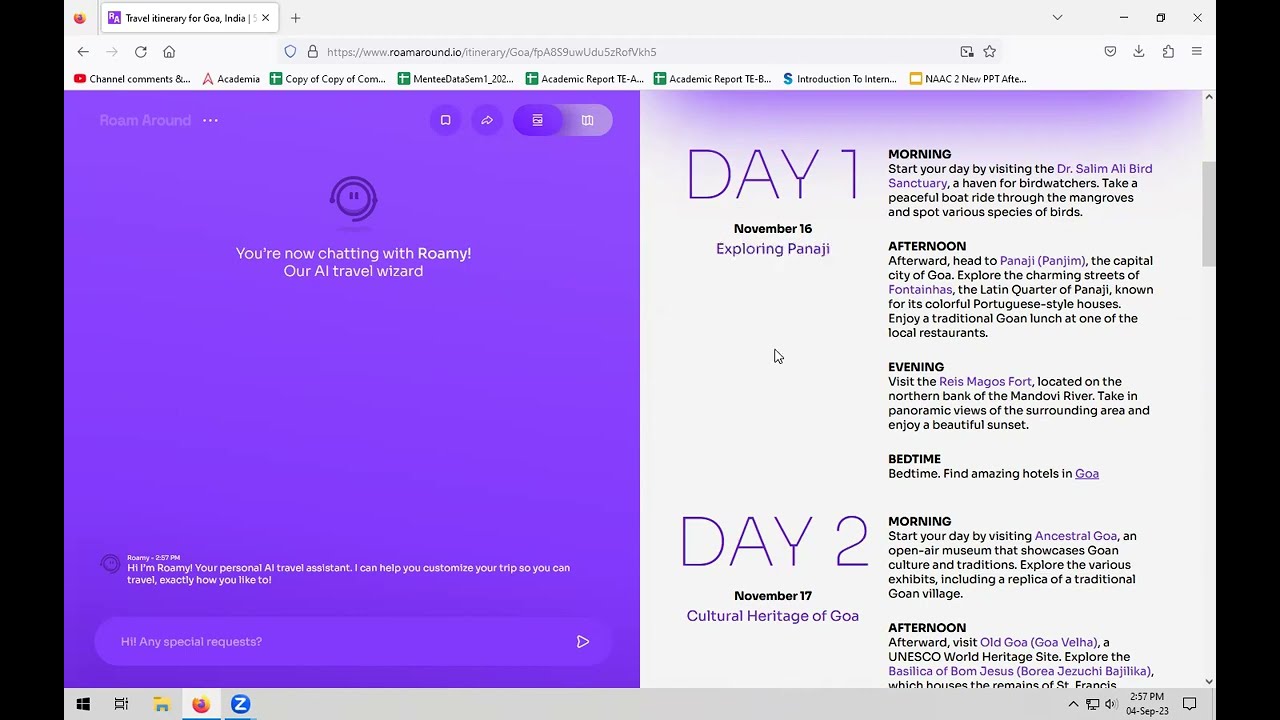Open the three-dots menu beside Roam Around

click(x=210, y=120)
